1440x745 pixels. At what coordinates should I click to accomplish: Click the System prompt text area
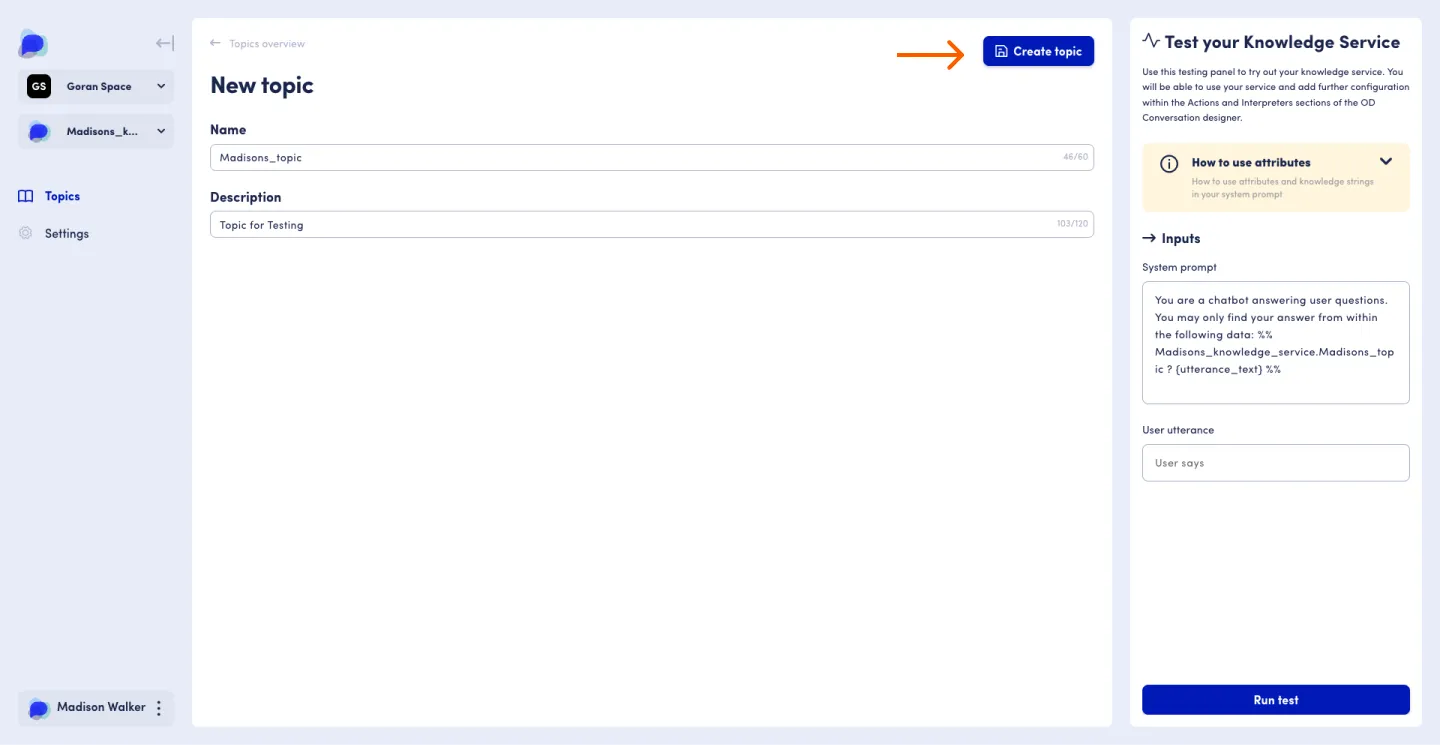coord(1275,342)
